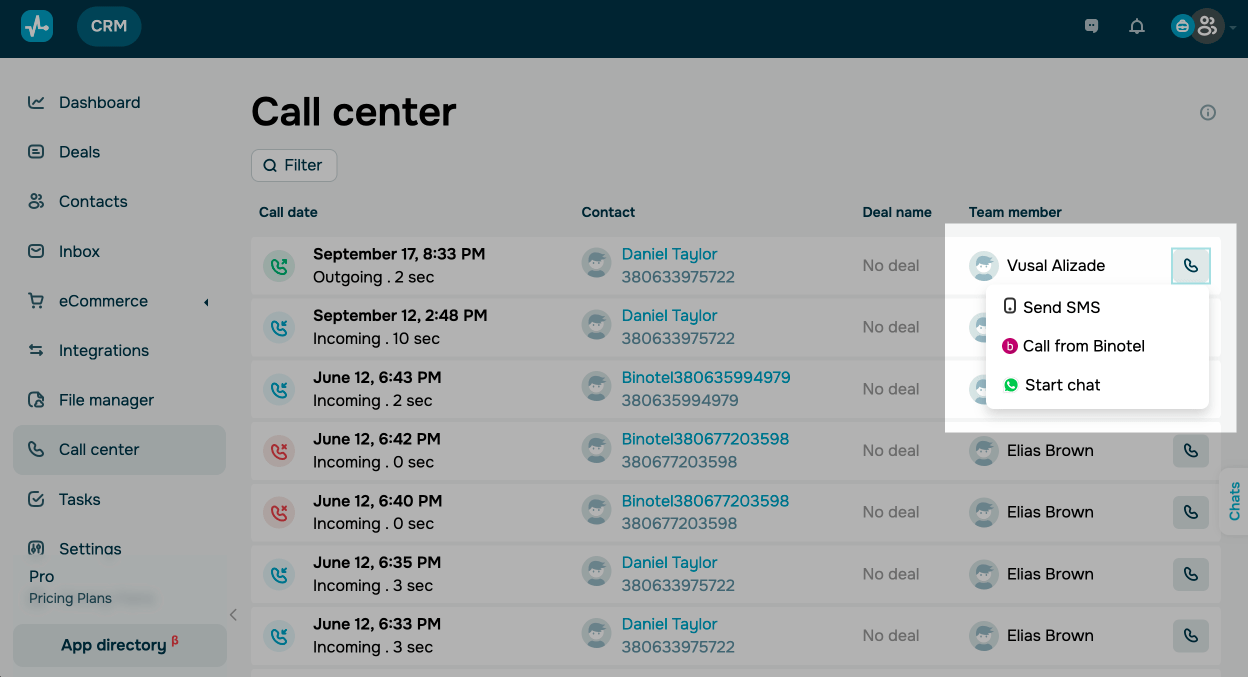The width and height of the screenshot is (1248, 677).
Task: Select Start chat in the popup menu
Action: pyautogui.click(x=1062, y=385)
